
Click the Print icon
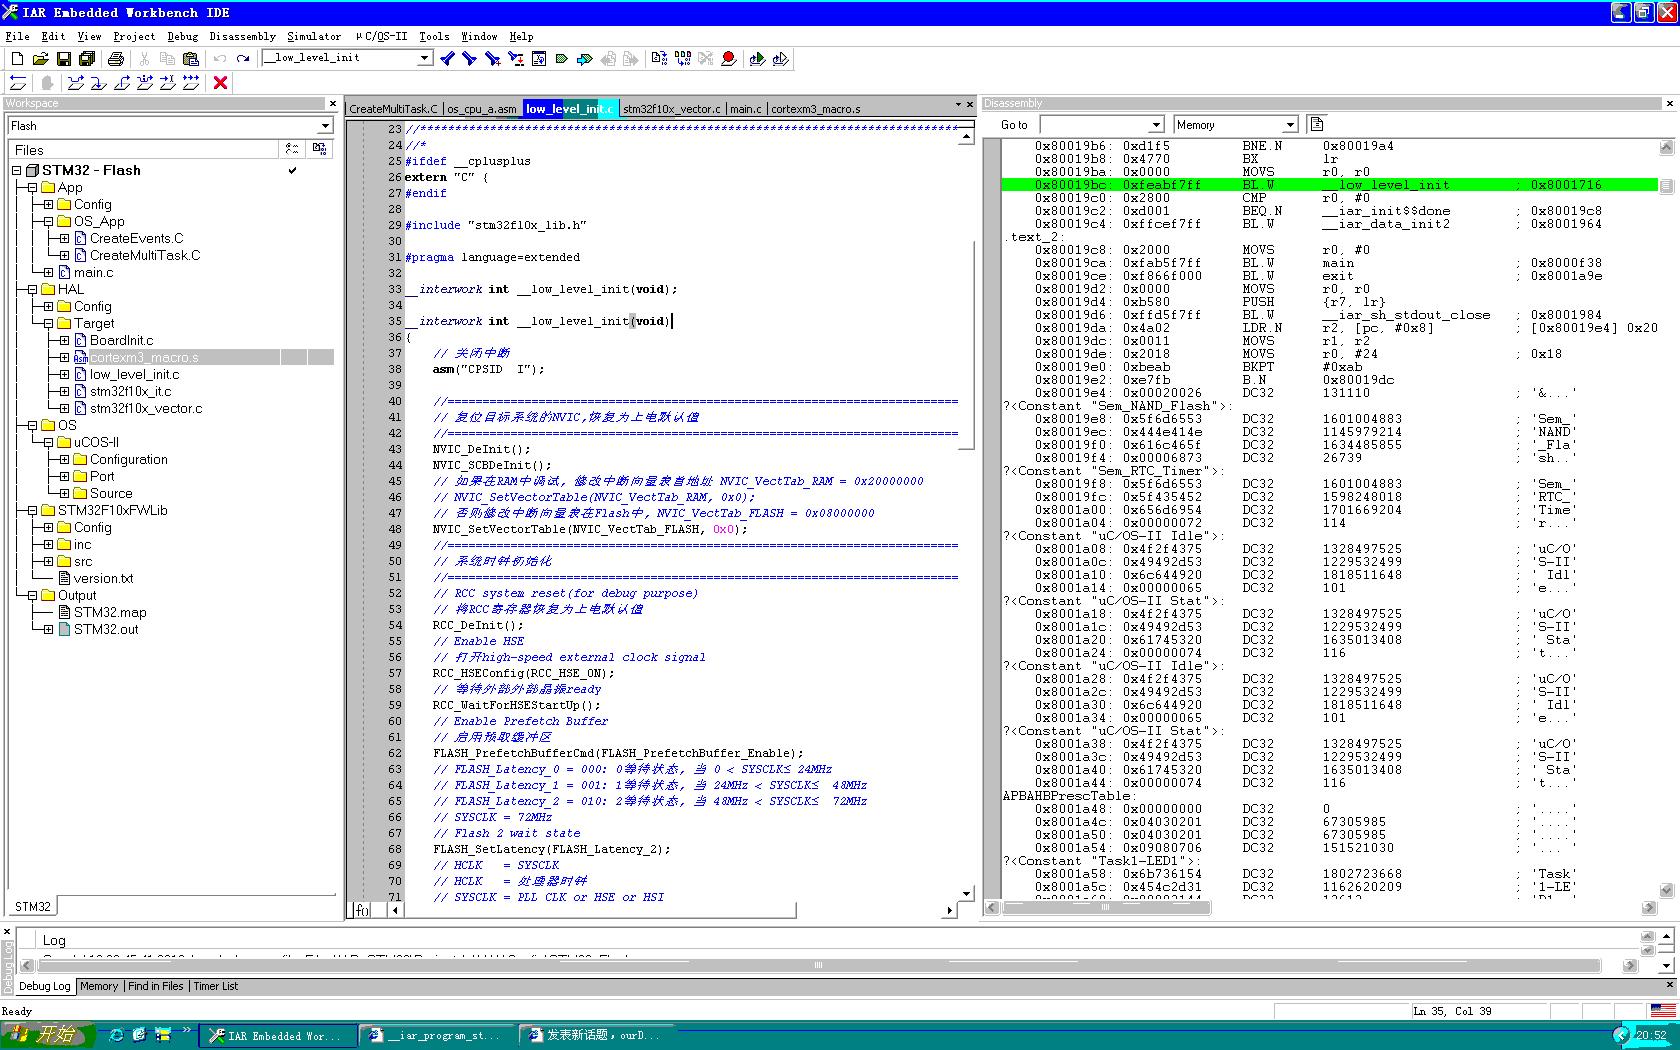(x=116, y=59)
